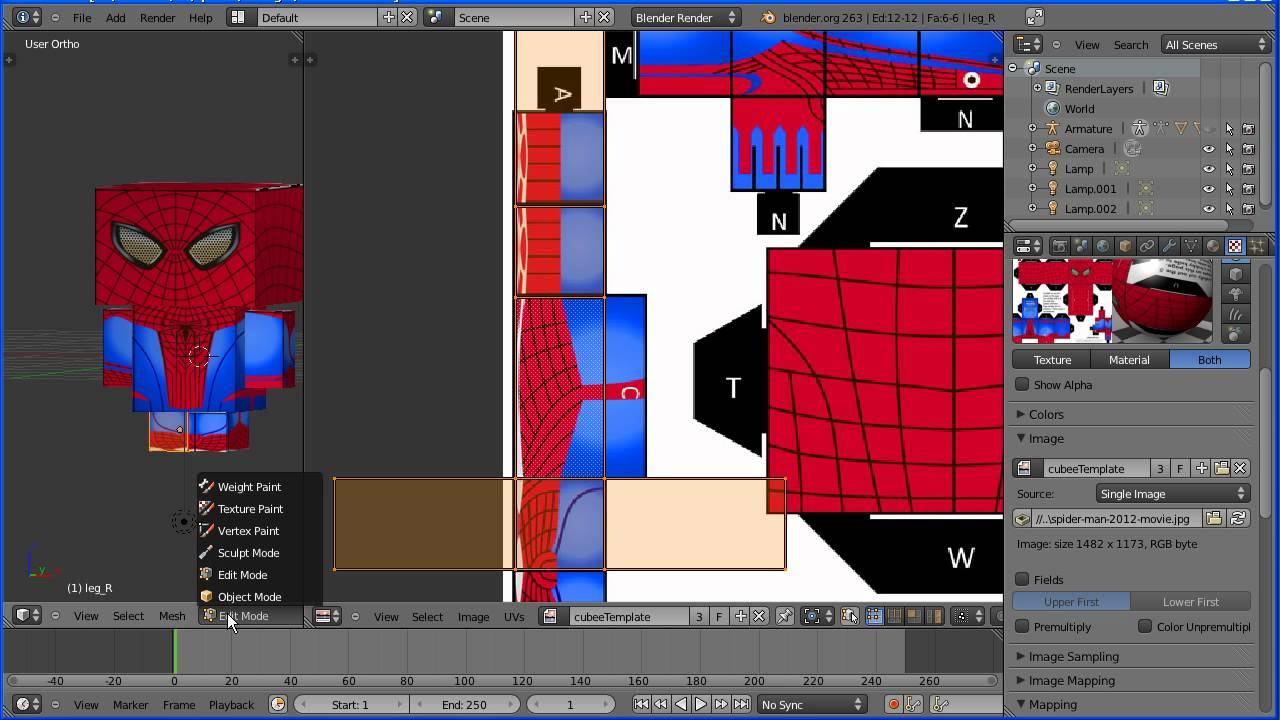Set texture preview to monkey shape
1280x720 pixels.
click(x=1237, y=294)
